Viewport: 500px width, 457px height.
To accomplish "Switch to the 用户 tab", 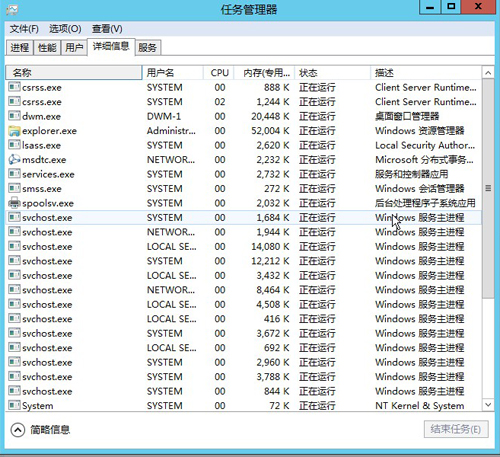I will (74, 48).
